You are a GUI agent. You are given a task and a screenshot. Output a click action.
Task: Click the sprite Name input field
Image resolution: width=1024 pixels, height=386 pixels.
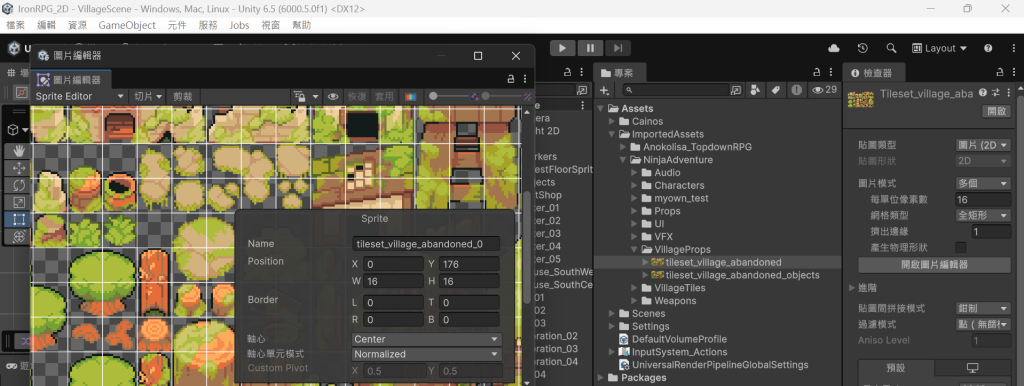point(426,244)
